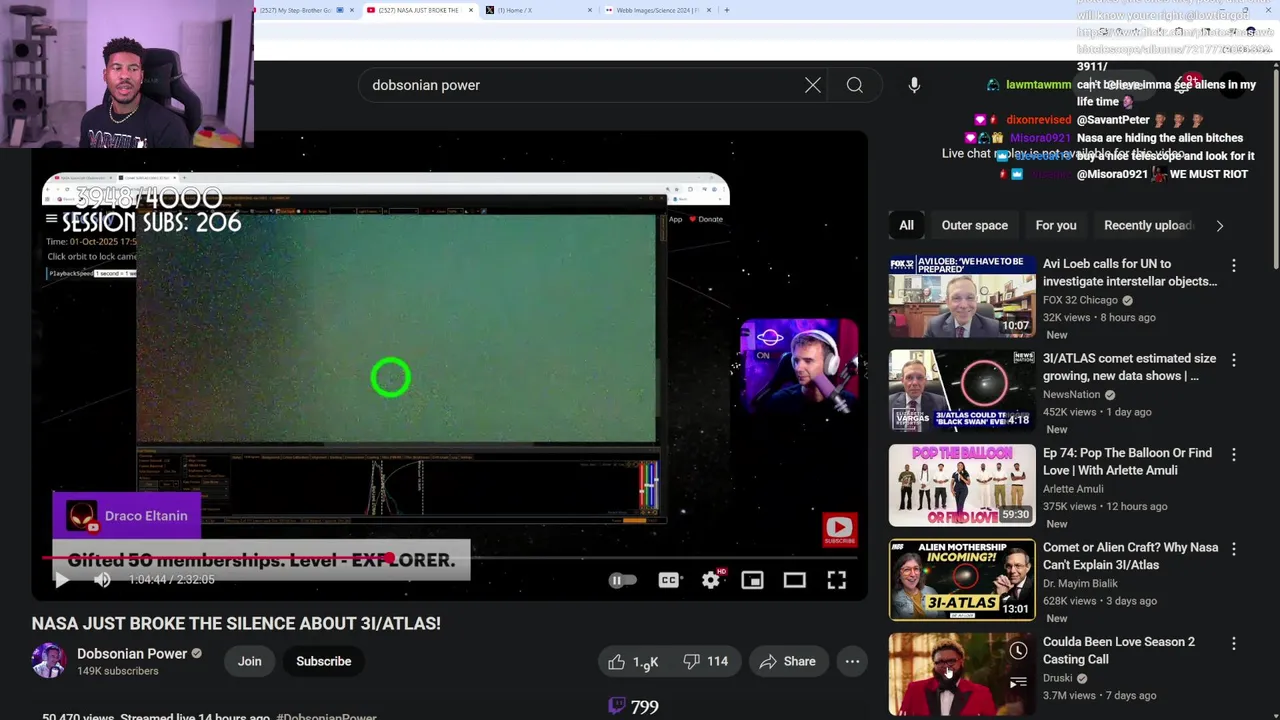Enter fullscreen mode

[x=836, y=580]
